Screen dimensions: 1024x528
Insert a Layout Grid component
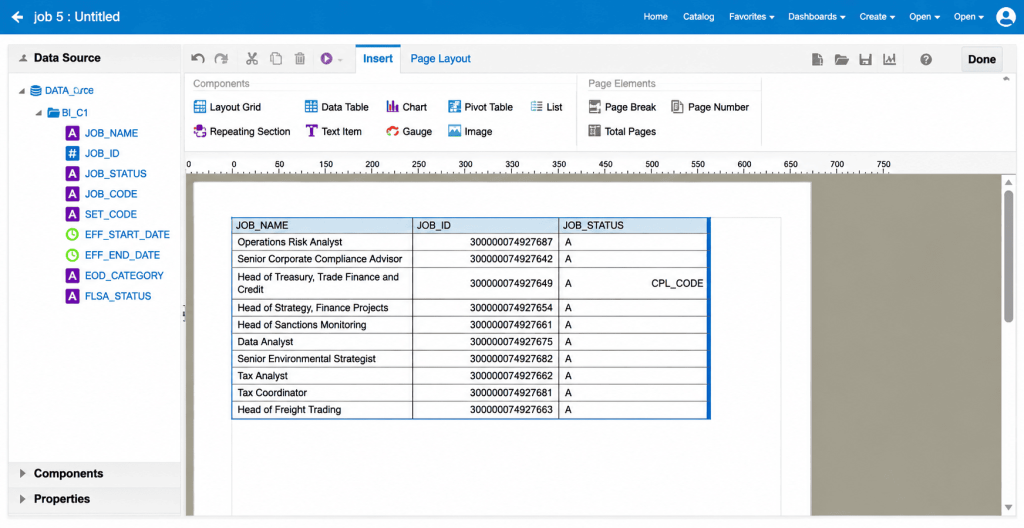coord(227,107)
